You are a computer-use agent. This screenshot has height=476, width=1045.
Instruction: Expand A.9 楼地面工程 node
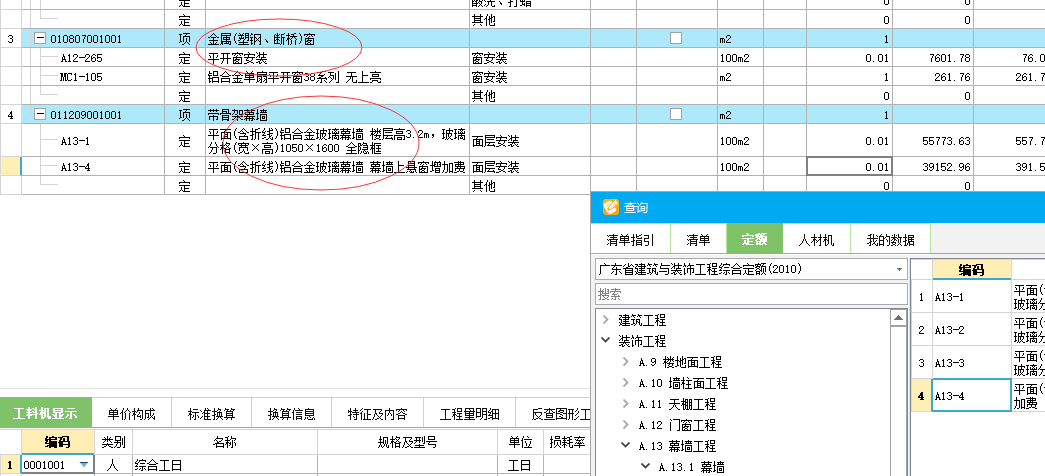[x=625, y=362]
